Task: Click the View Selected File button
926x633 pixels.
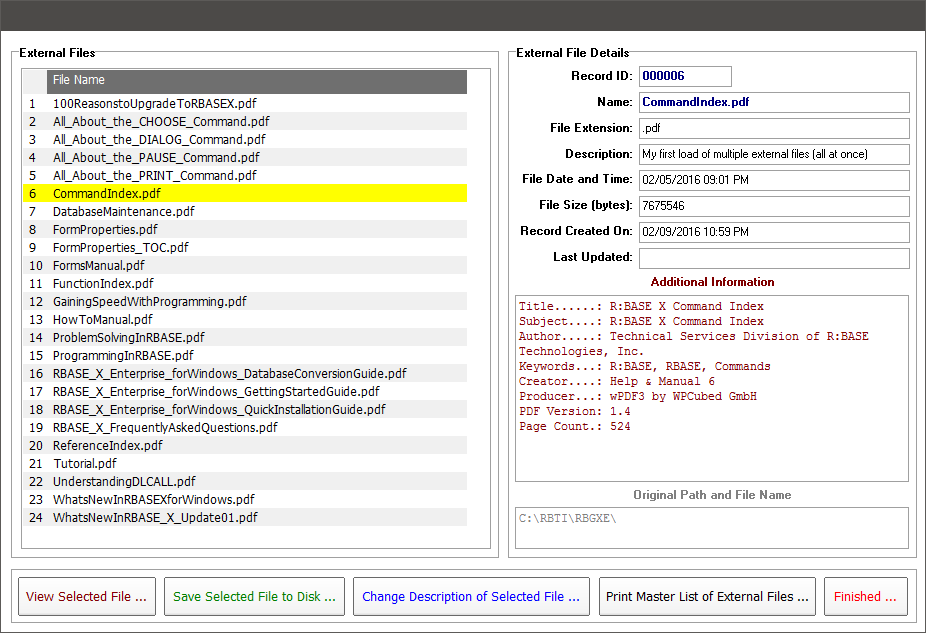Action: click(x=87, y=597)
